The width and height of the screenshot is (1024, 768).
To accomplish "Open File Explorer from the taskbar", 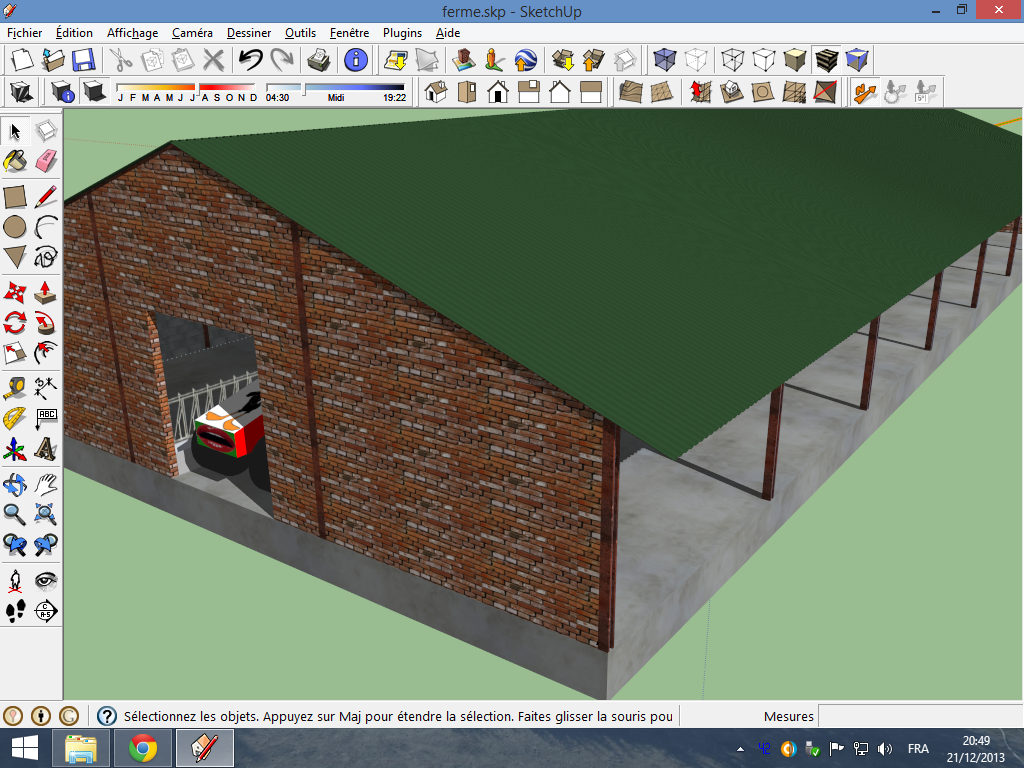I will (x=81, y=748).
